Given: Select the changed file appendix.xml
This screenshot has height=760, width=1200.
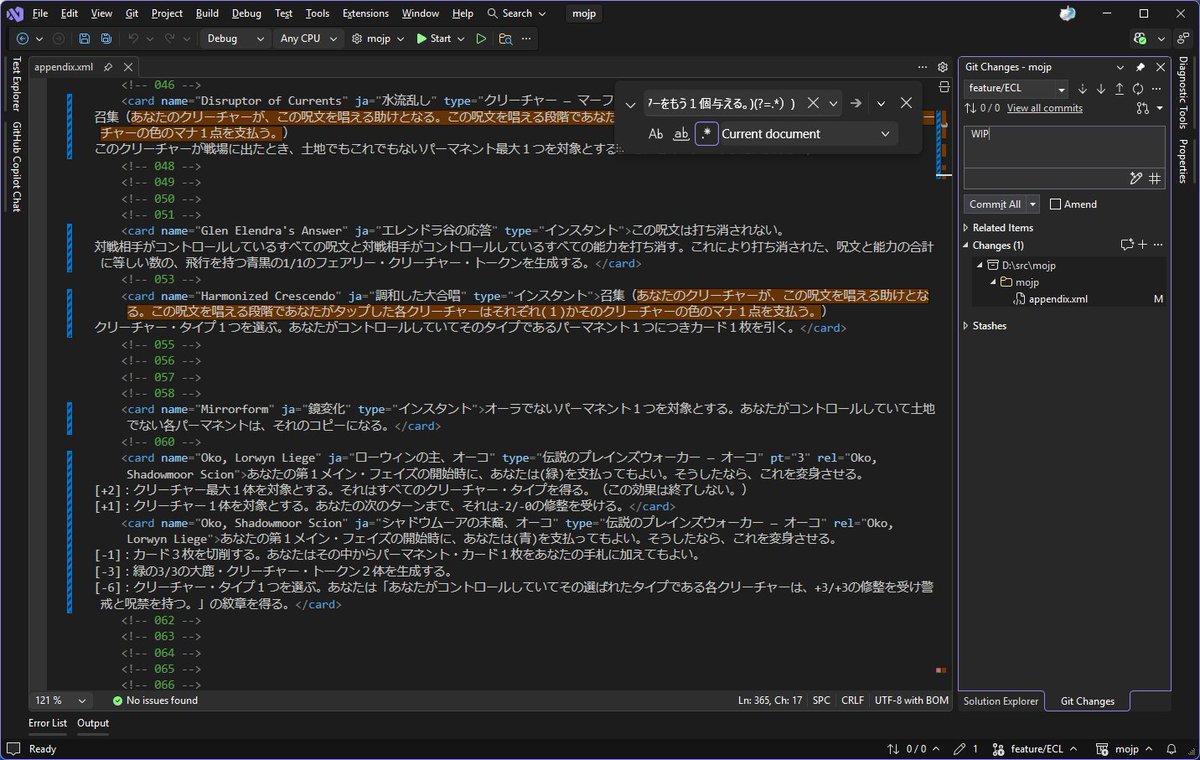Looking at the screenshot, I should (1057, 299).
